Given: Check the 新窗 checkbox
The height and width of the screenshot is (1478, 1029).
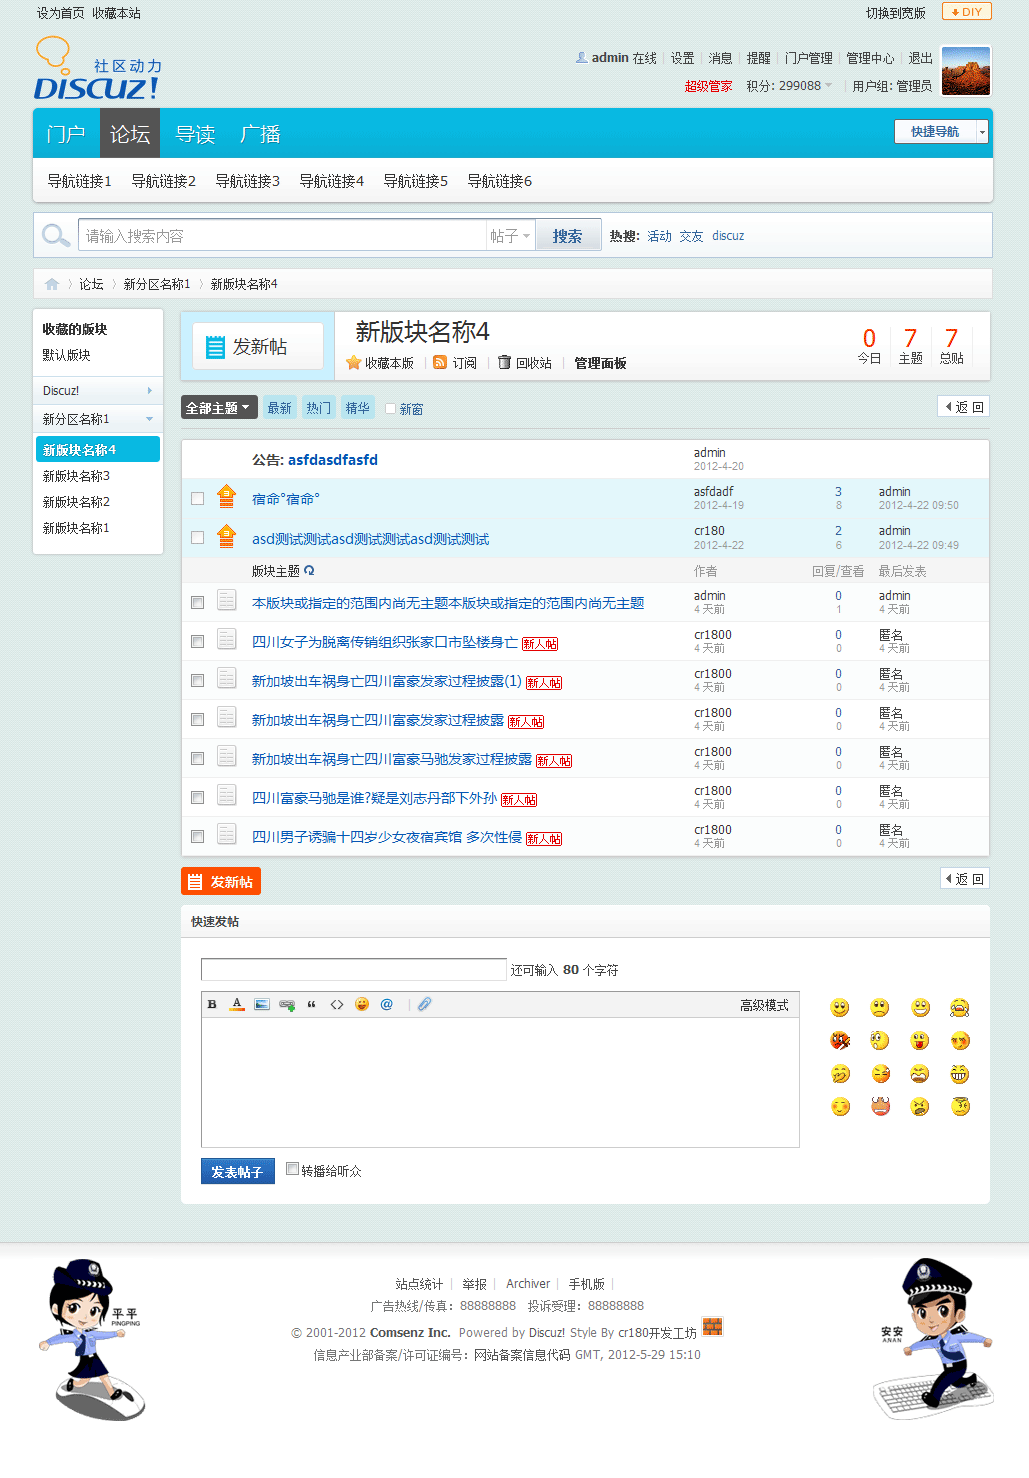Looking at the screenshot, I should point(391,408).
